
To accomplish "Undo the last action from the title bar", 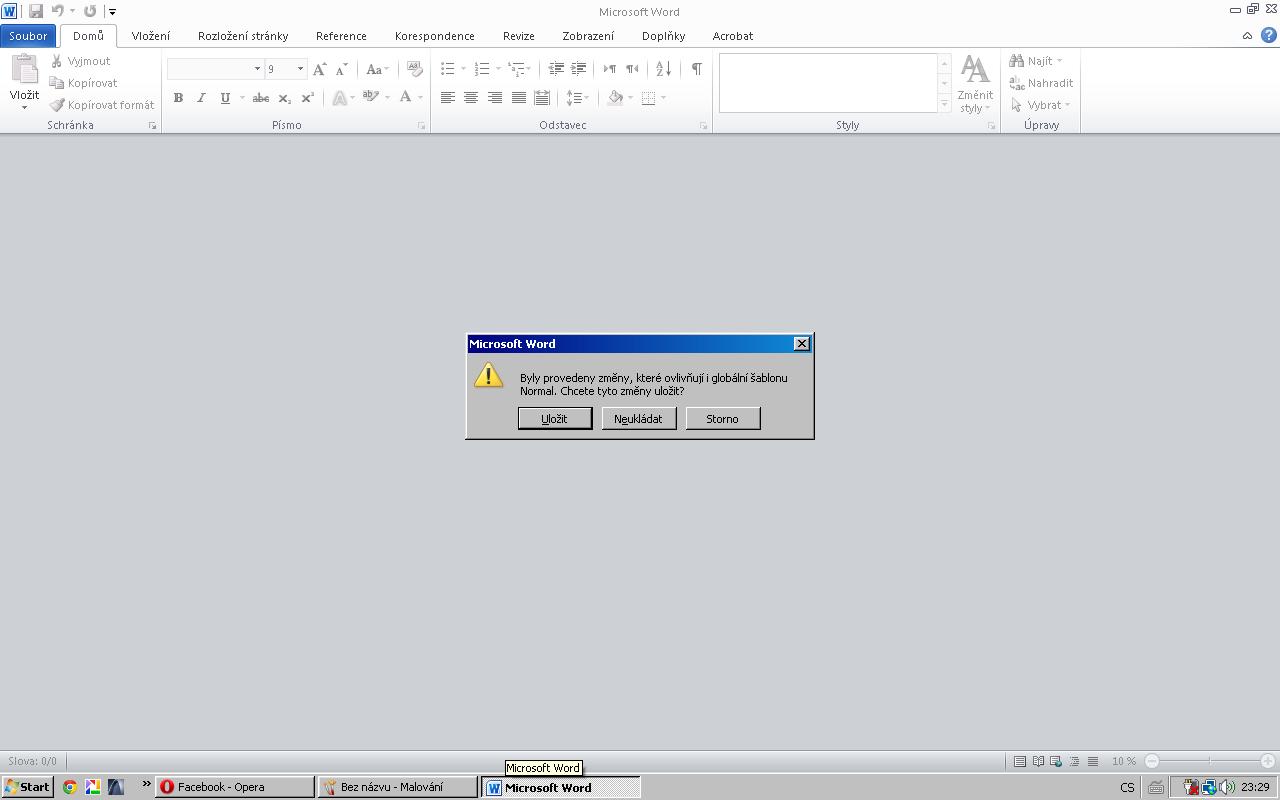I will point(57,11).
